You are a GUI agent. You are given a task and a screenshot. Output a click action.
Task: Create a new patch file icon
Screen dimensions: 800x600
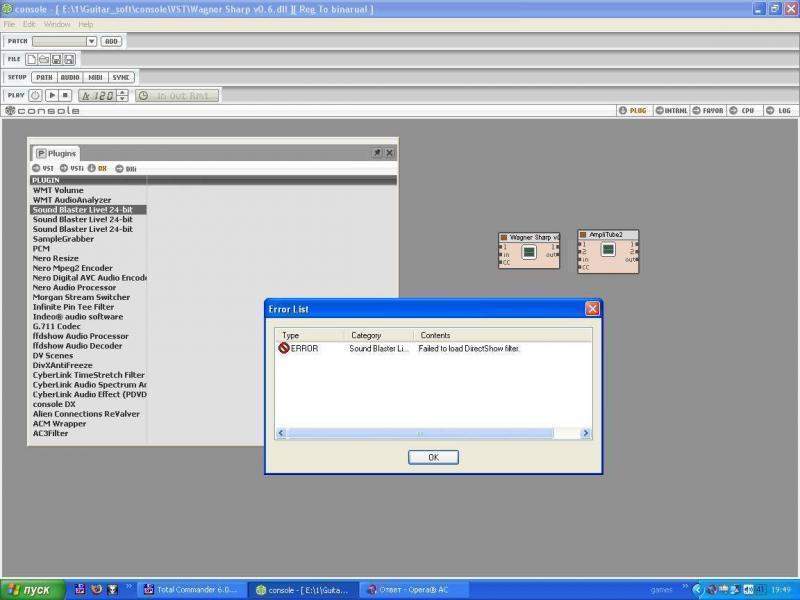click(x=32, y=60)
